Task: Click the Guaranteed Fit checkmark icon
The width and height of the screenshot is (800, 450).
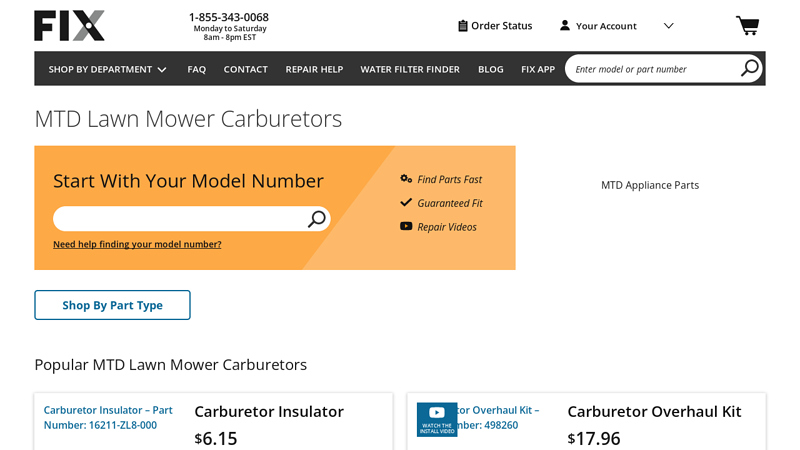Action: coord(406,203)
